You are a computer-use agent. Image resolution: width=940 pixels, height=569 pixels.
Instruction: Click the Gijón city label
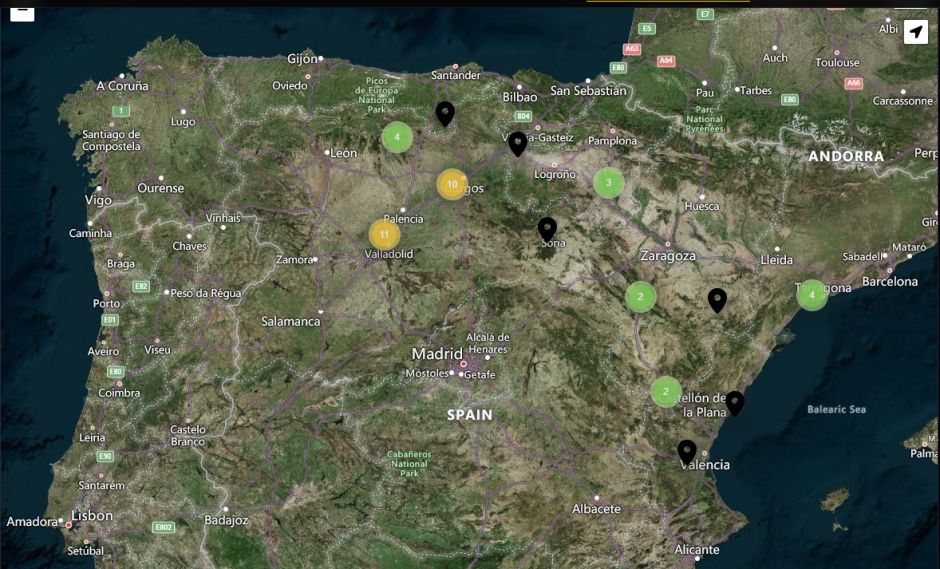click(x=302, y=59)
